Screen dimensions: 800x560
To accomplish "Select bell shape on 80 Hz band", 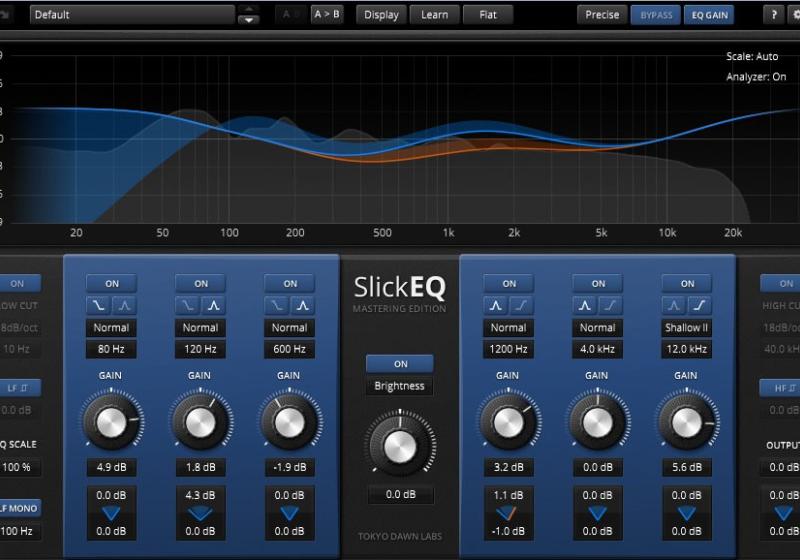I will point(124,305).
